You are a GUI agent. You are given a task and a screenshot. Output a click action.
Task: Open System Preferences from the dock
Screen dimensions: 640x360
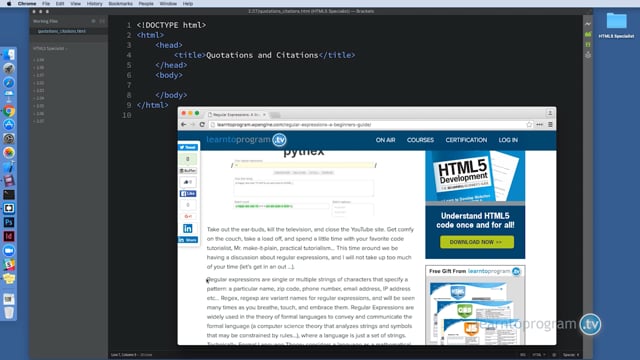(9, 139)
